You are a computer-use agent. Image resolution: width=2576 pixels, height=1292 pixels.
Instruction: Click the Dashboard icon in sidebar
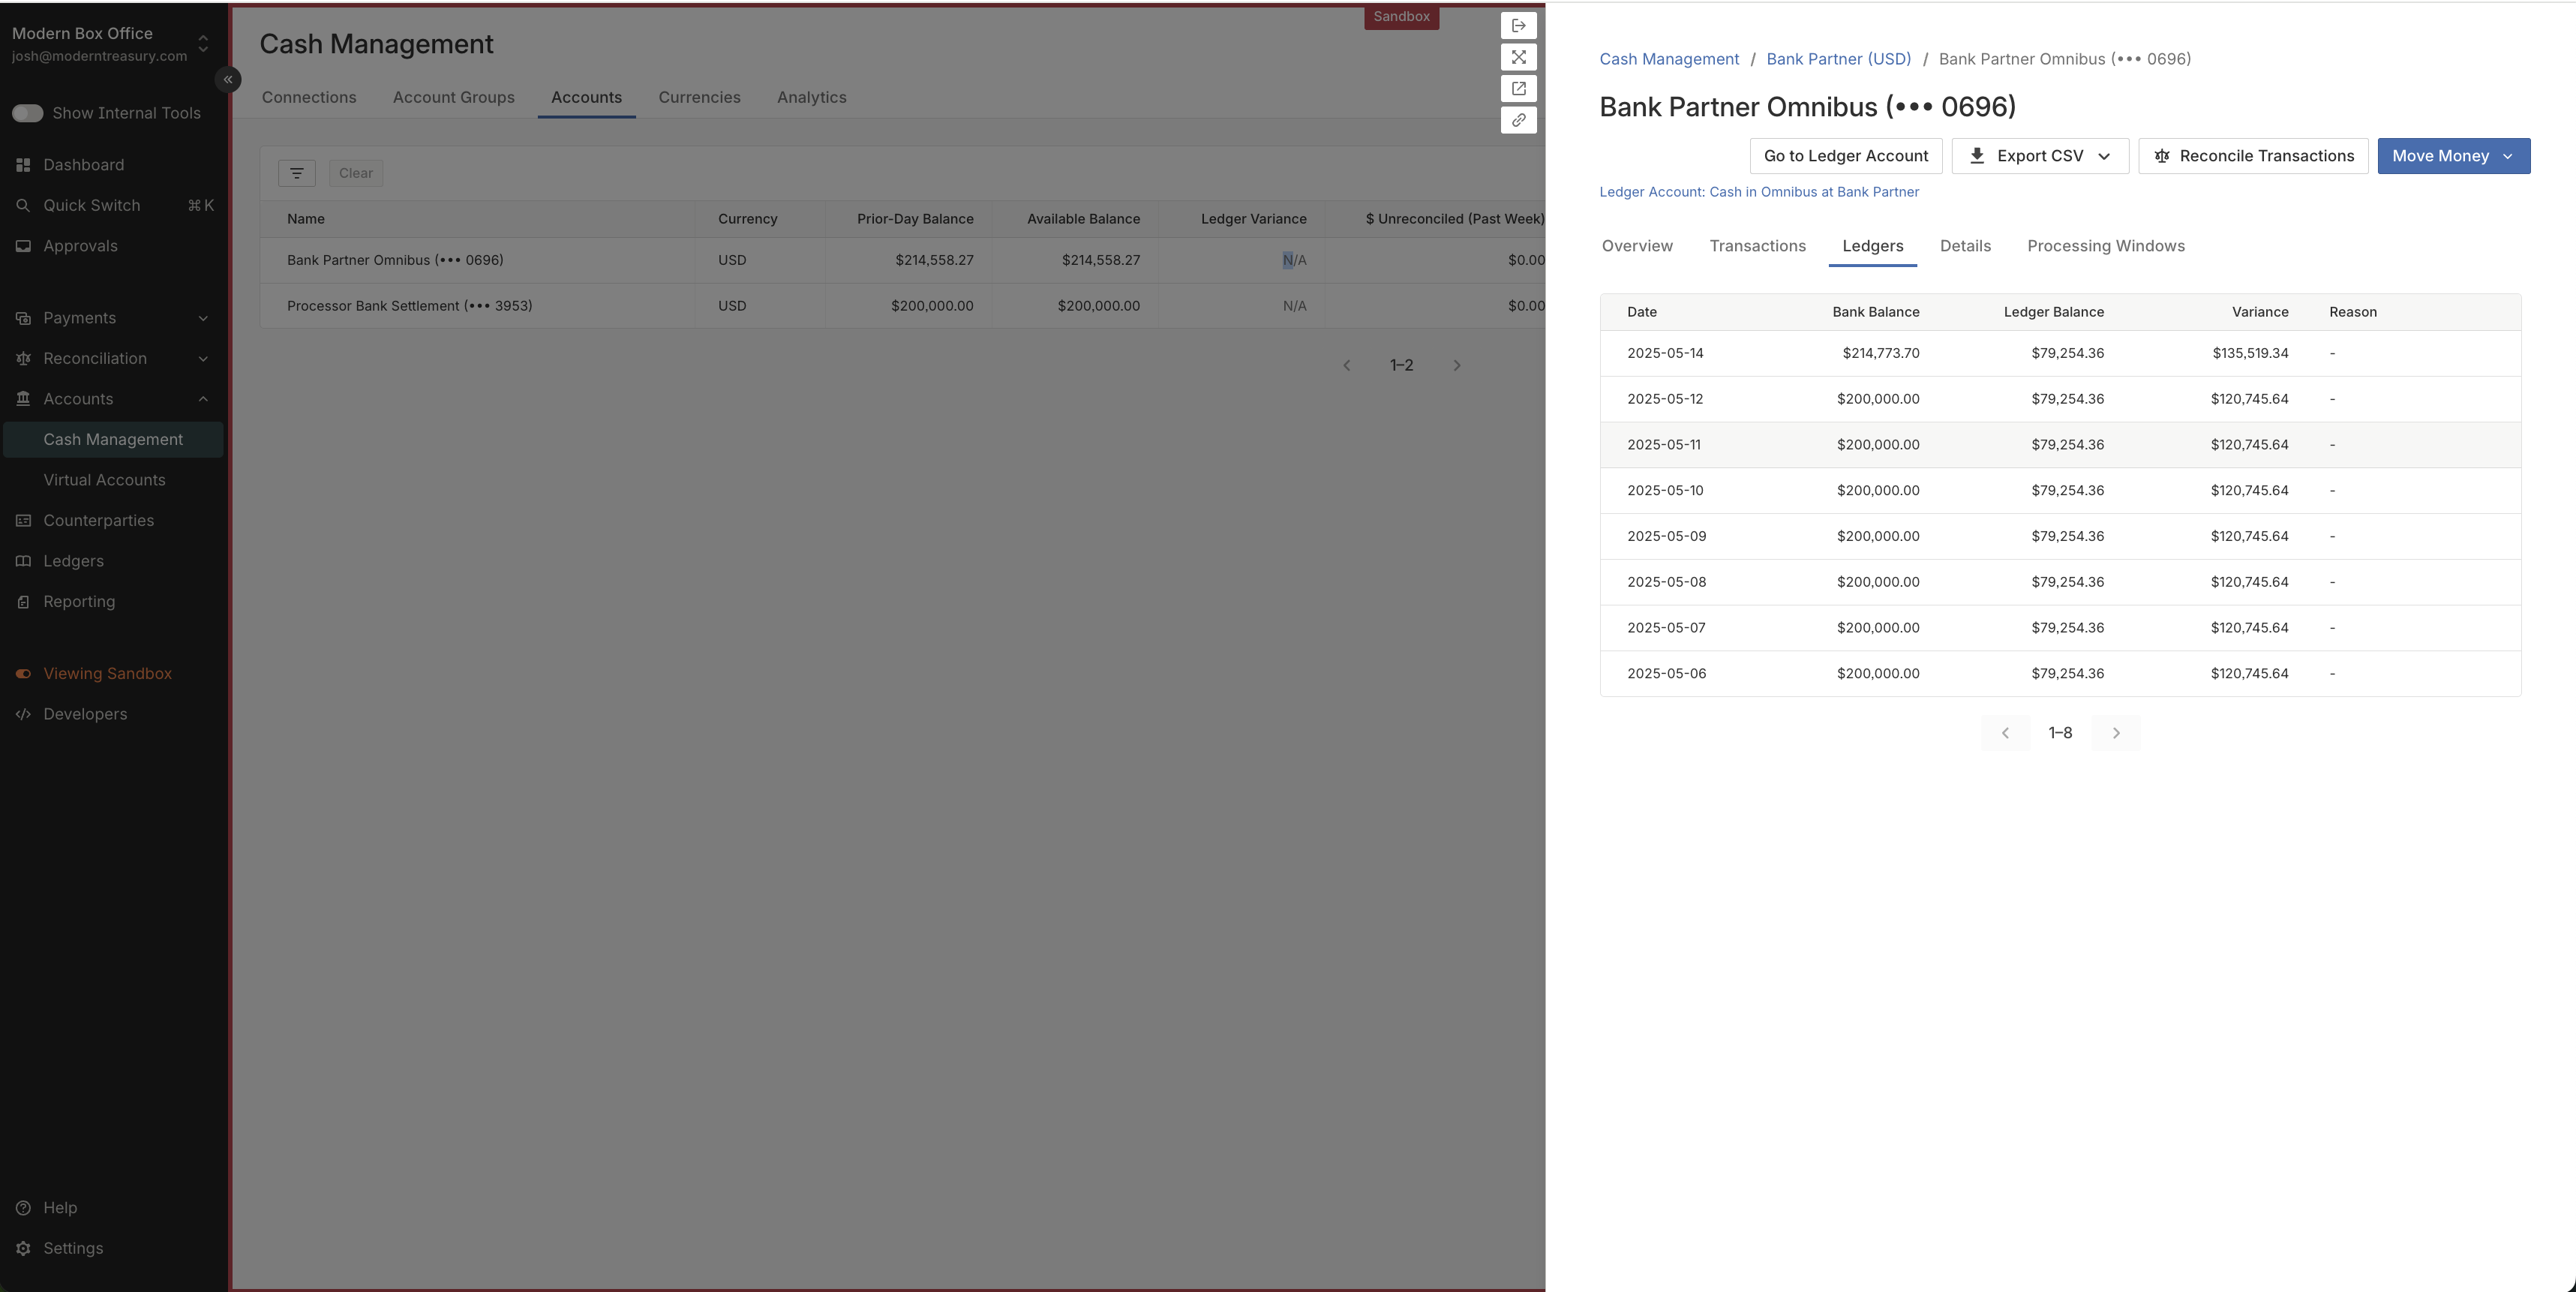23,165
